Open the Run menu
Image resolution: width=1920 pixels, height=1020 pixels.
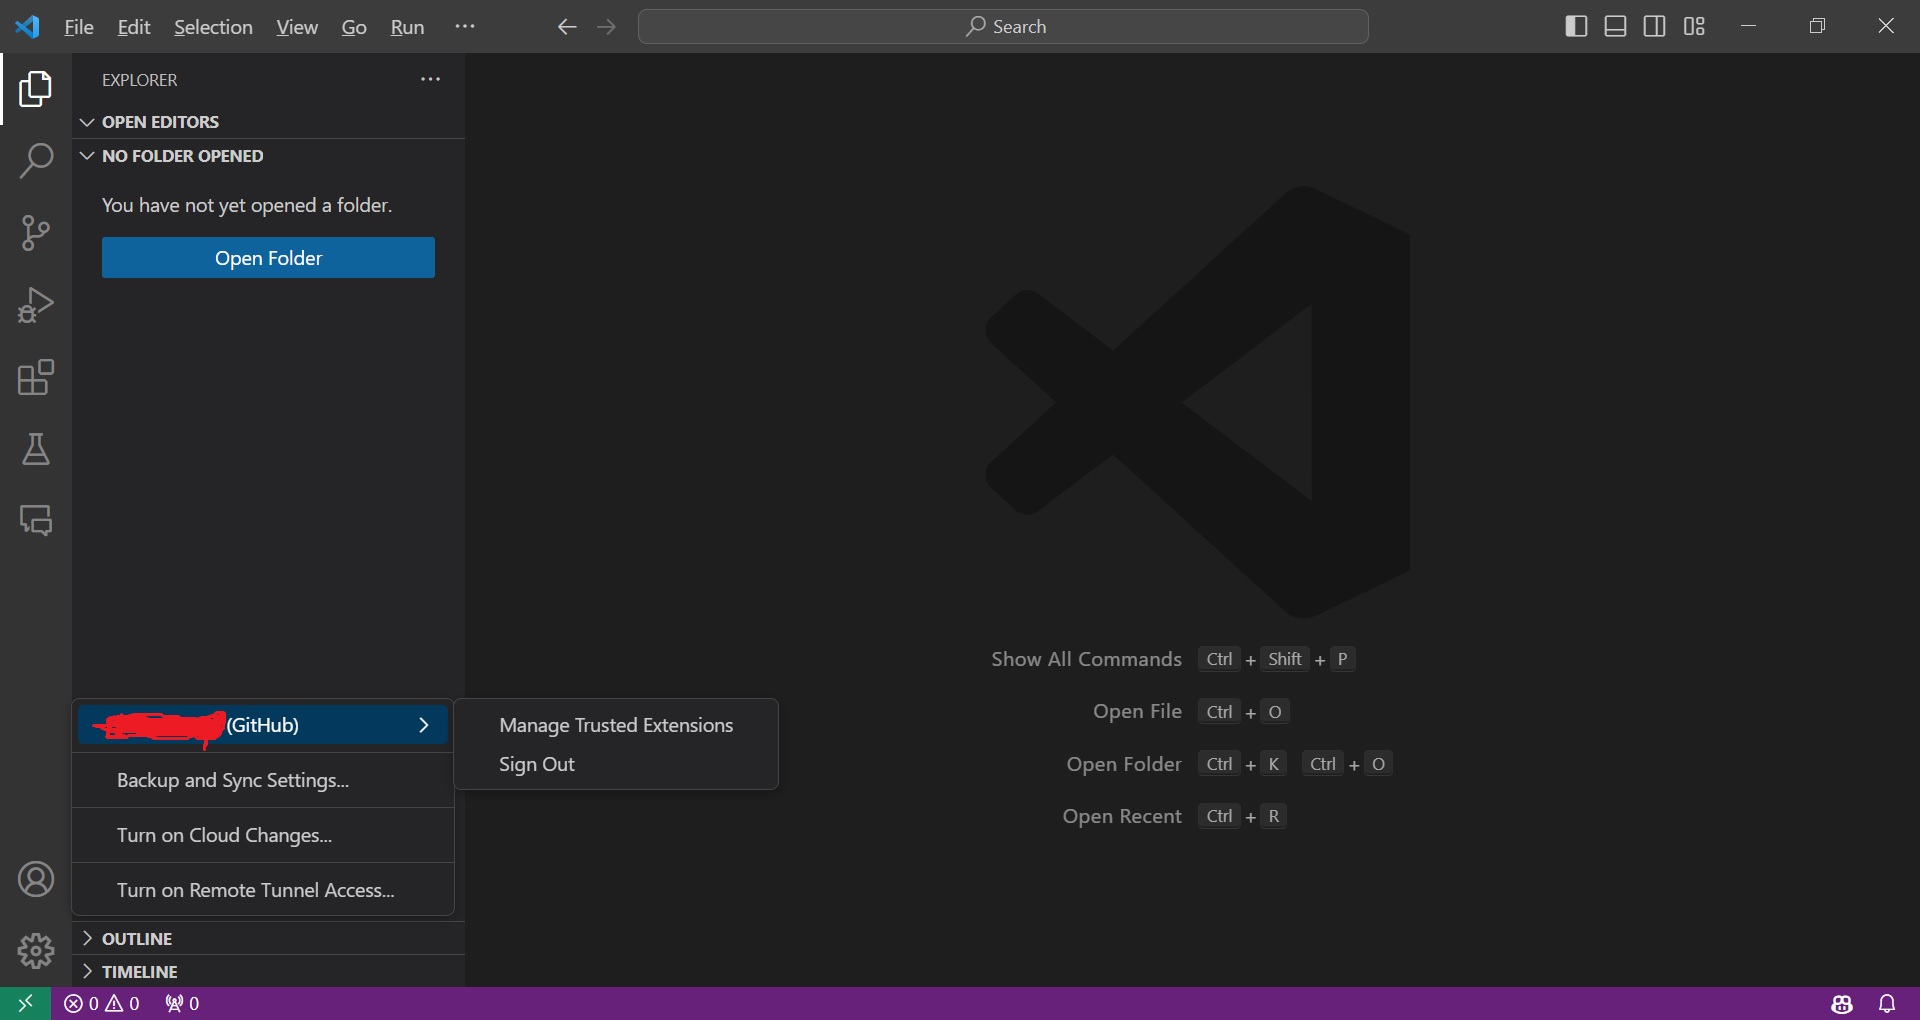(407, 27)
